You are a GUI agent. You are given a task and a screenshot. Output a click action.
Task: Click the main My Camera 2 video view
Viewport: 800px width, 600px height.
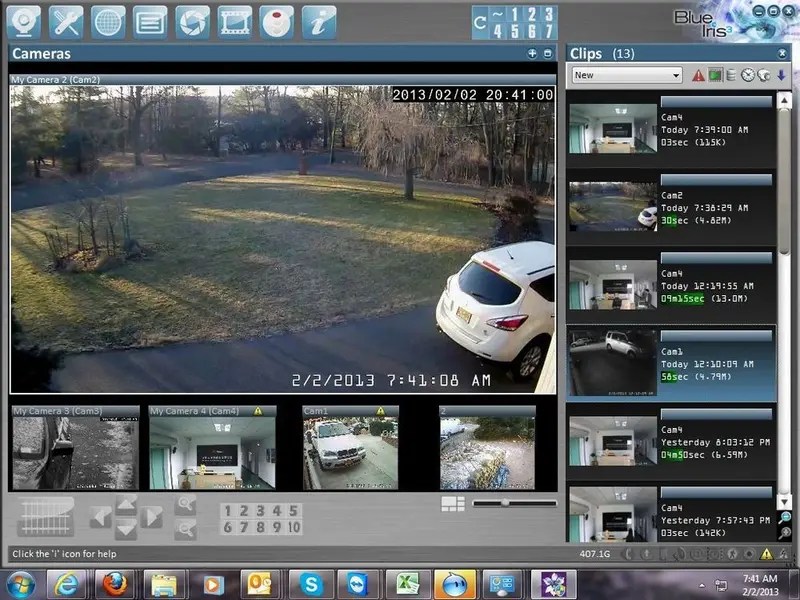283,239
